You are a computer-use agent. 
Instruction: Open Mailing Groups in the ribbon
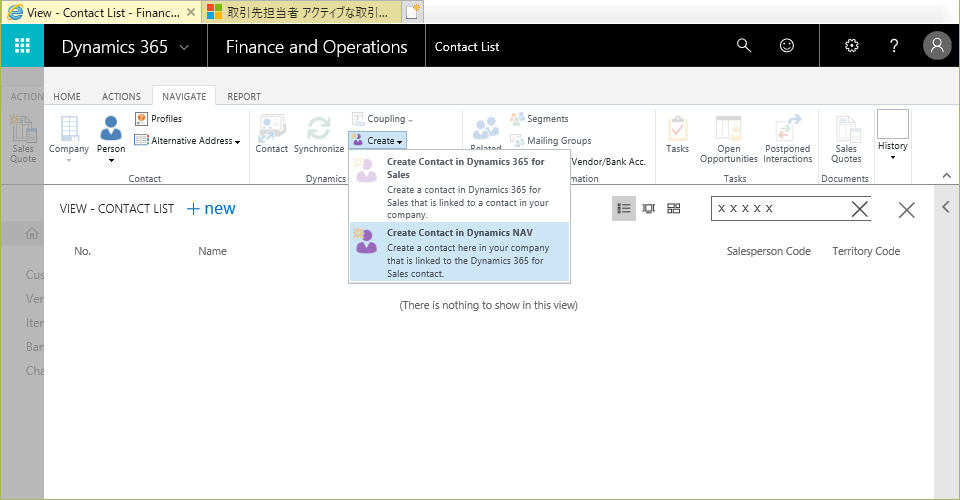pos(551,141)
